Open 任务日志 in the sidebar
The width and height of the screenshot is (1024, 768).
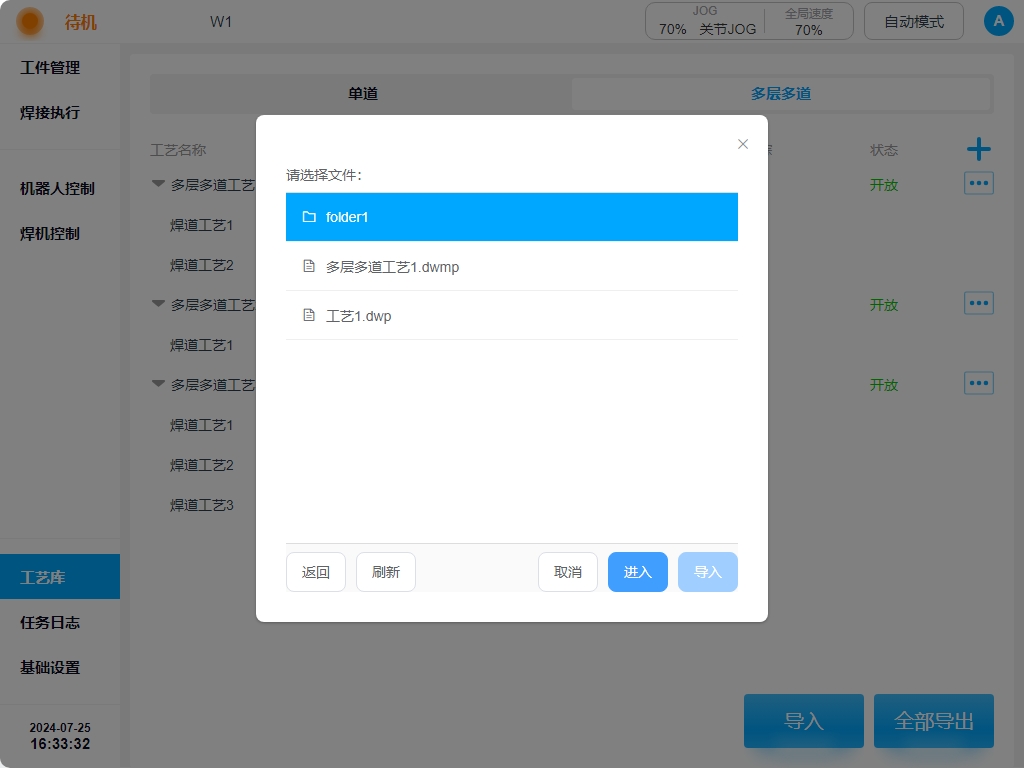coord(50,622)
